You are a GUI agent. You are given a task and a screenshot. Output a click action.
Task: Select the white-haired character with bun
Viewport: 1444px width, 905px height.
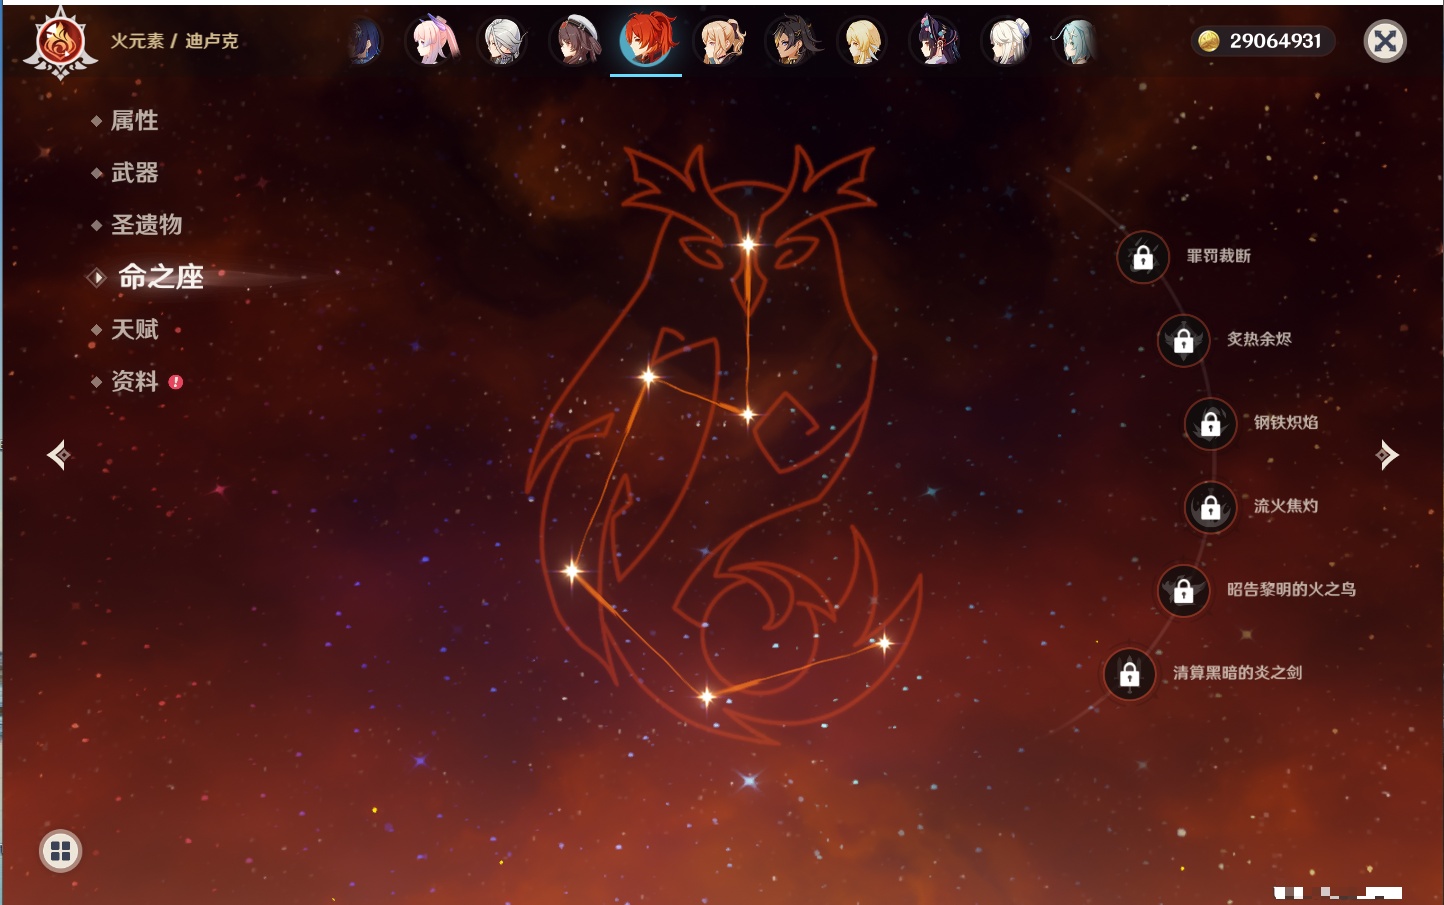[x=1007, y=41]
